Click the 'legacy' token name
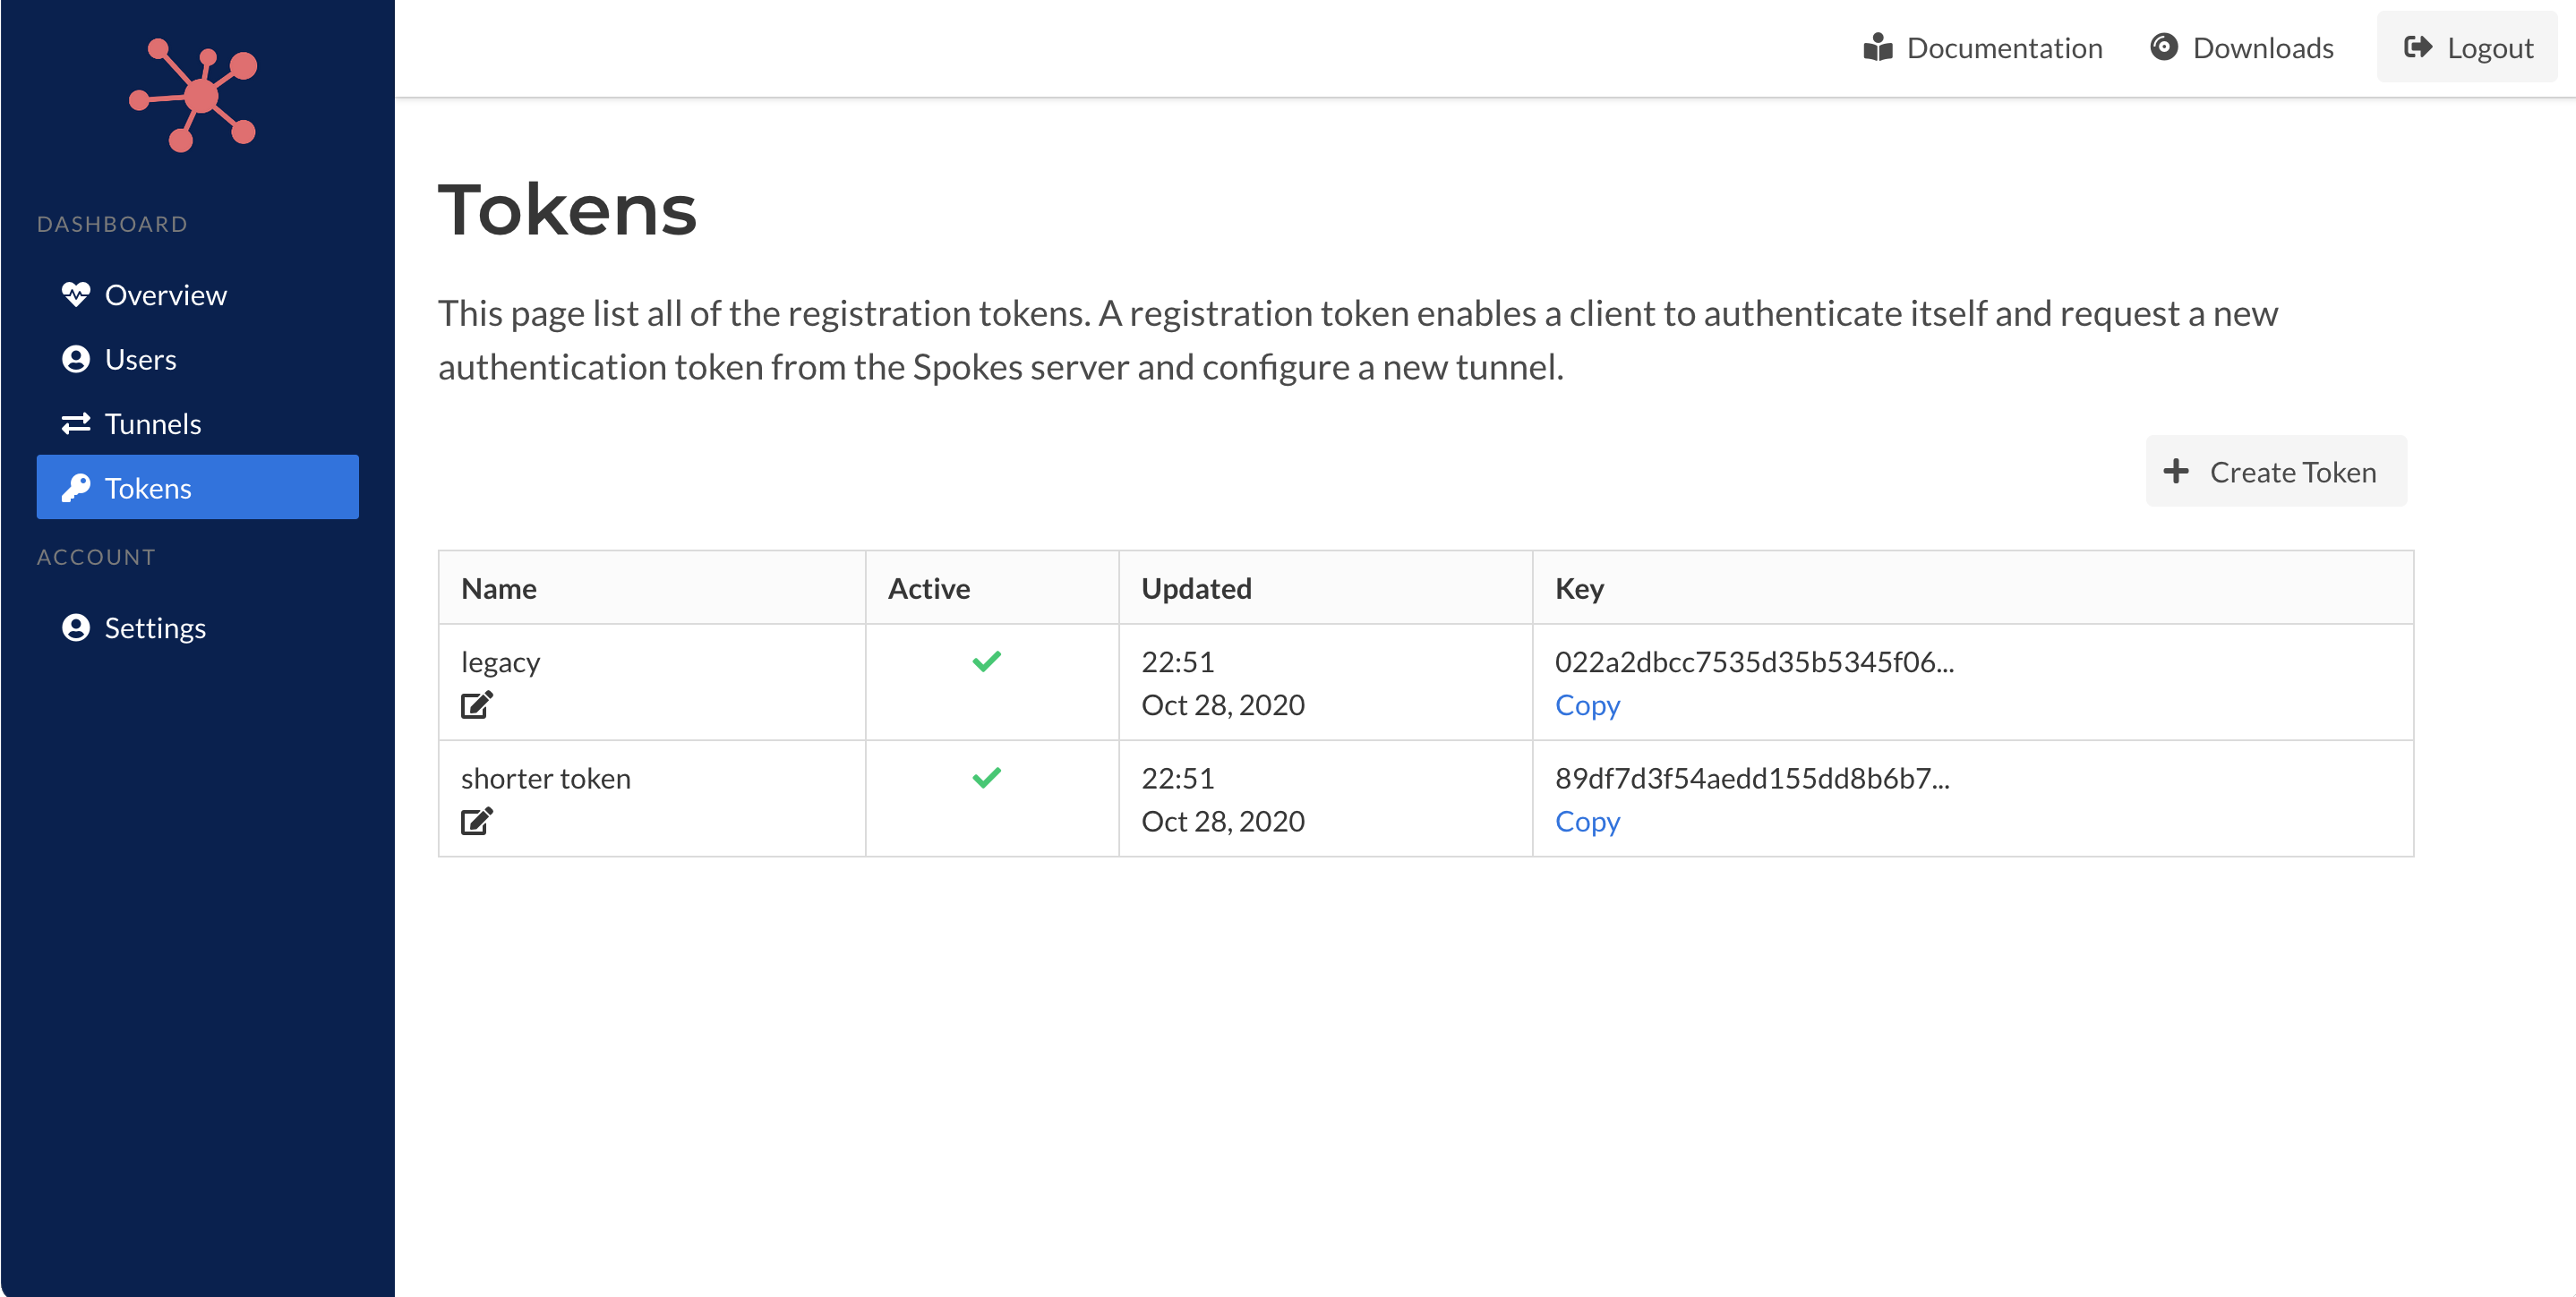 500,662
